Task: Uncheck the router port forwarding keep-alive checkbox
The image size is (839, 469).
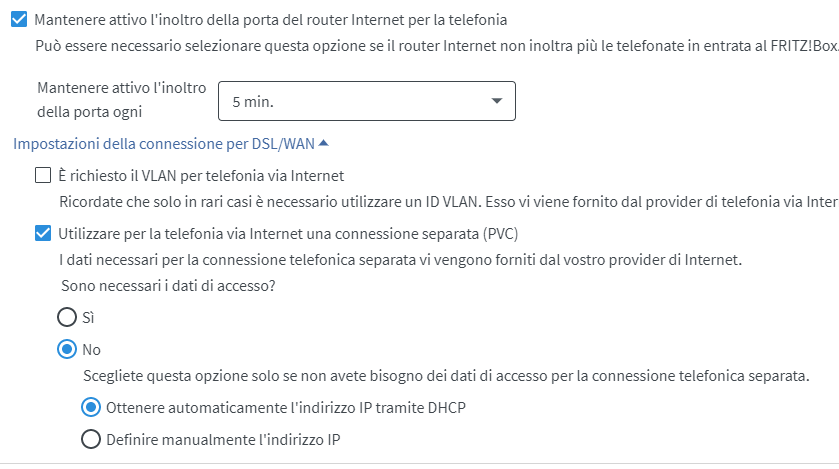Action: 19,19
